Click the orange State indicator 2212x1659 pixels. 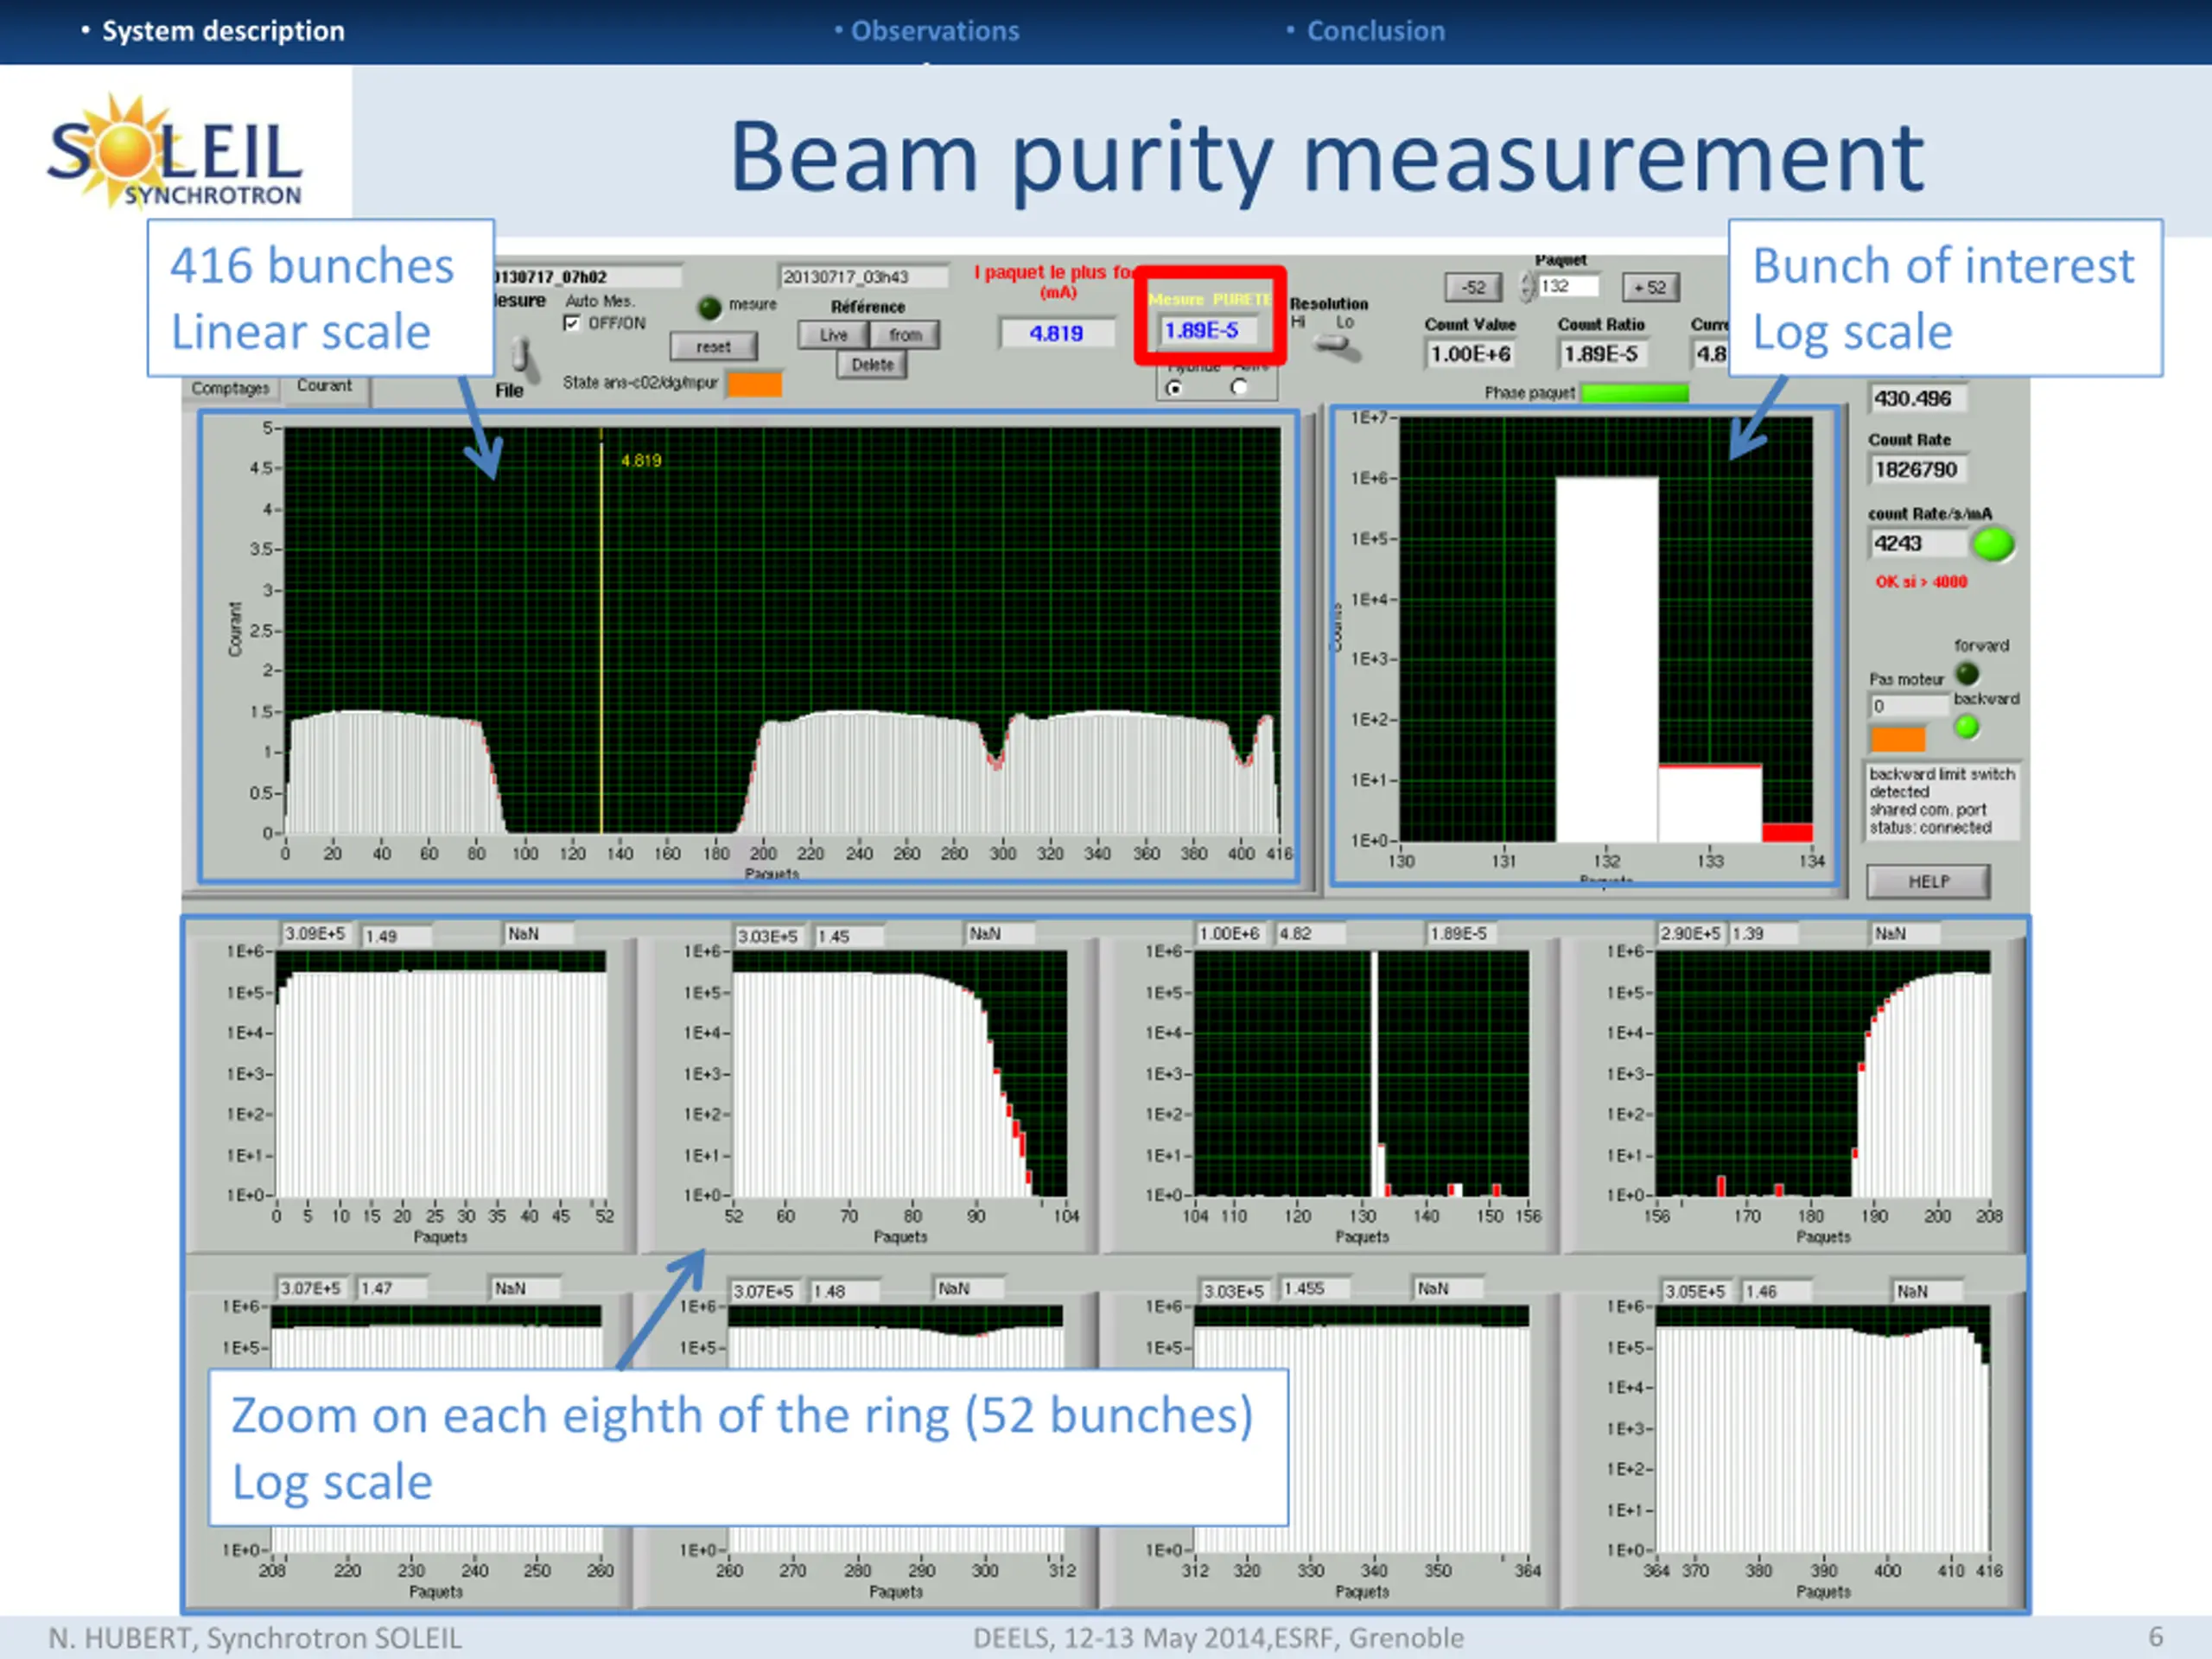(x=754, y=384)
